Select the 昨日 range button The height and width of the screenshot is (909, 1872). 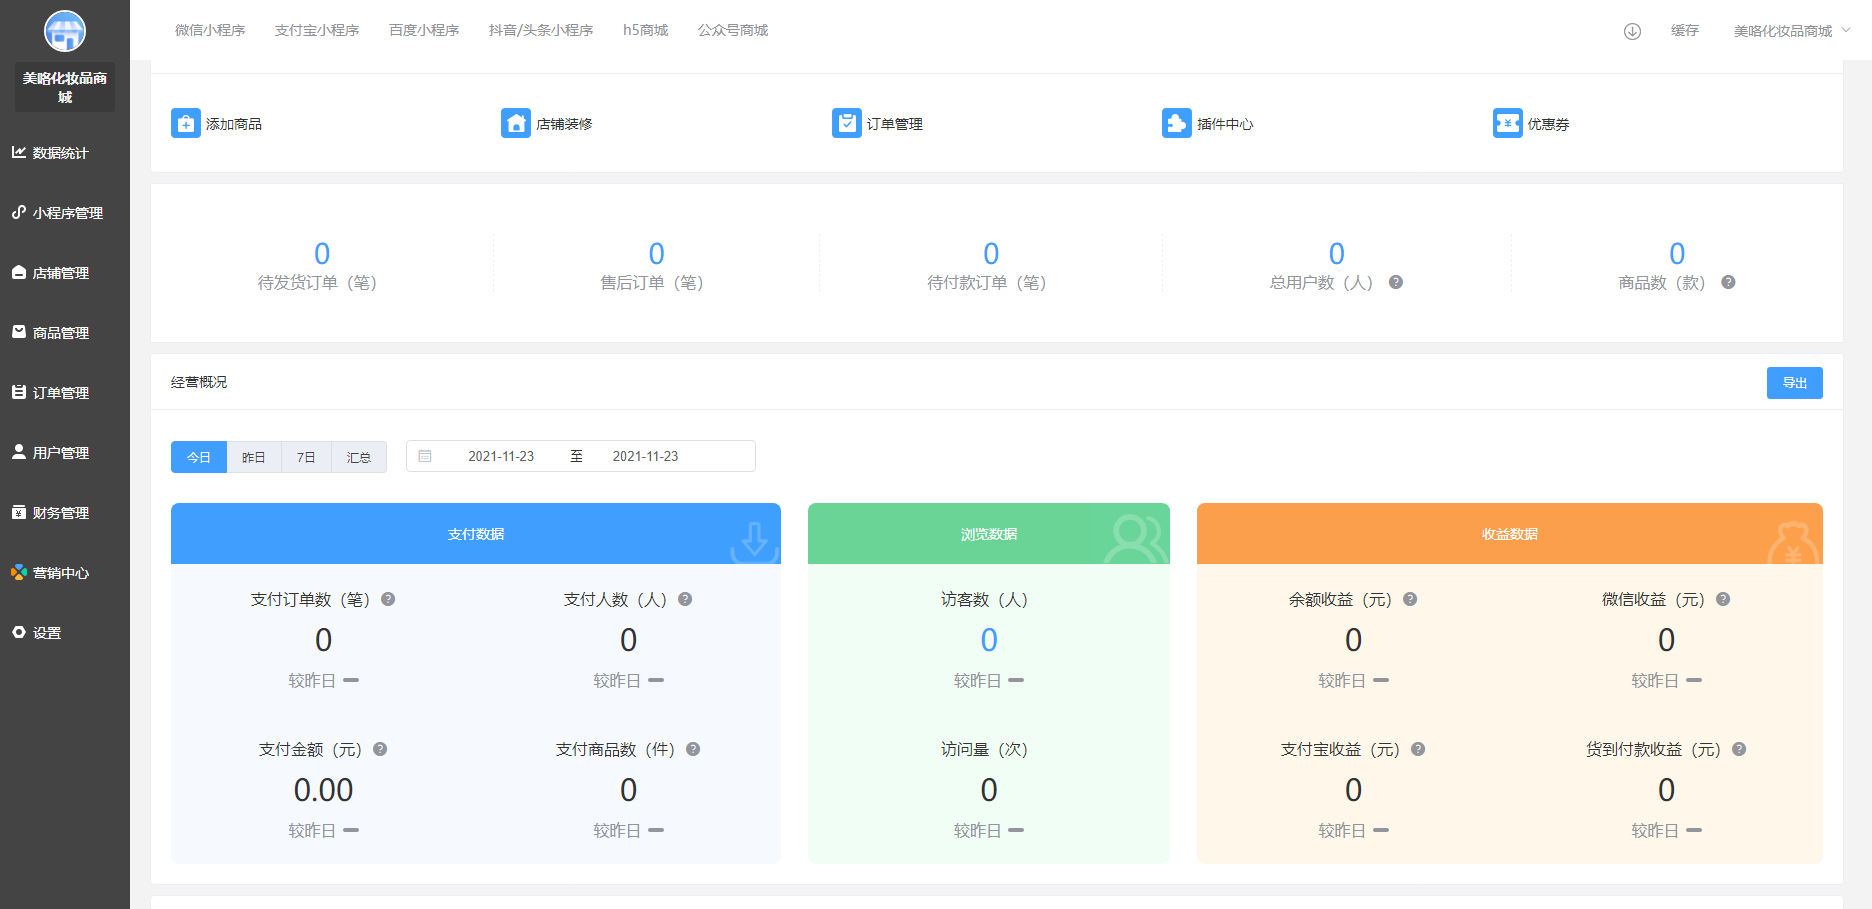pos(254,457)
